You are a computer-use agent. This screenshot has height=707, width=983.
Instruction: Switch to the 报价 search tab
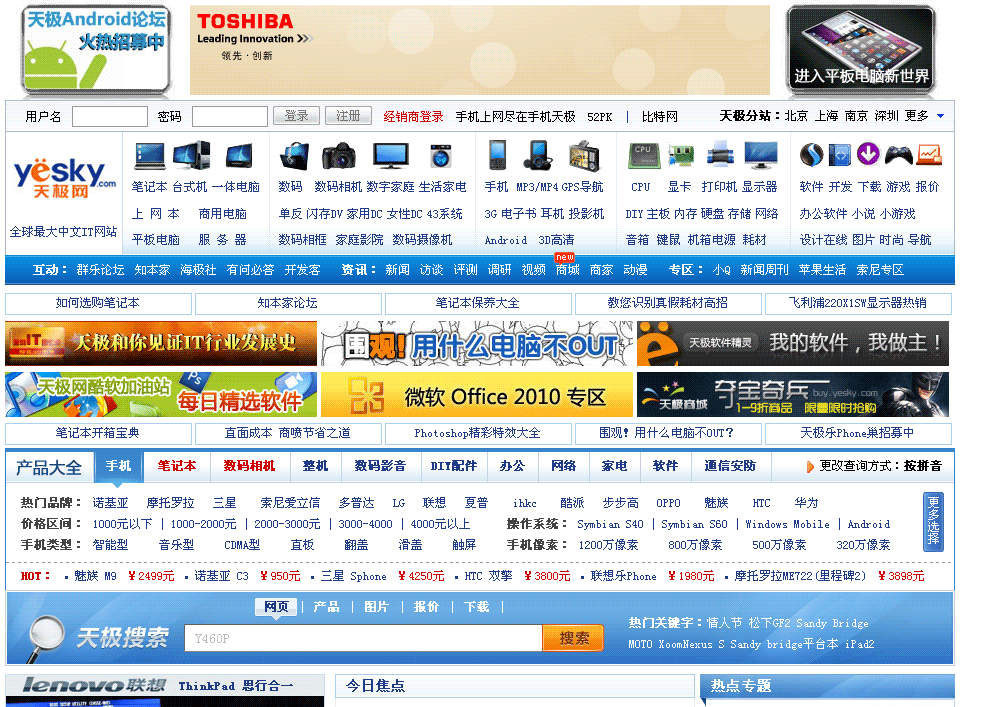(426, 607)
